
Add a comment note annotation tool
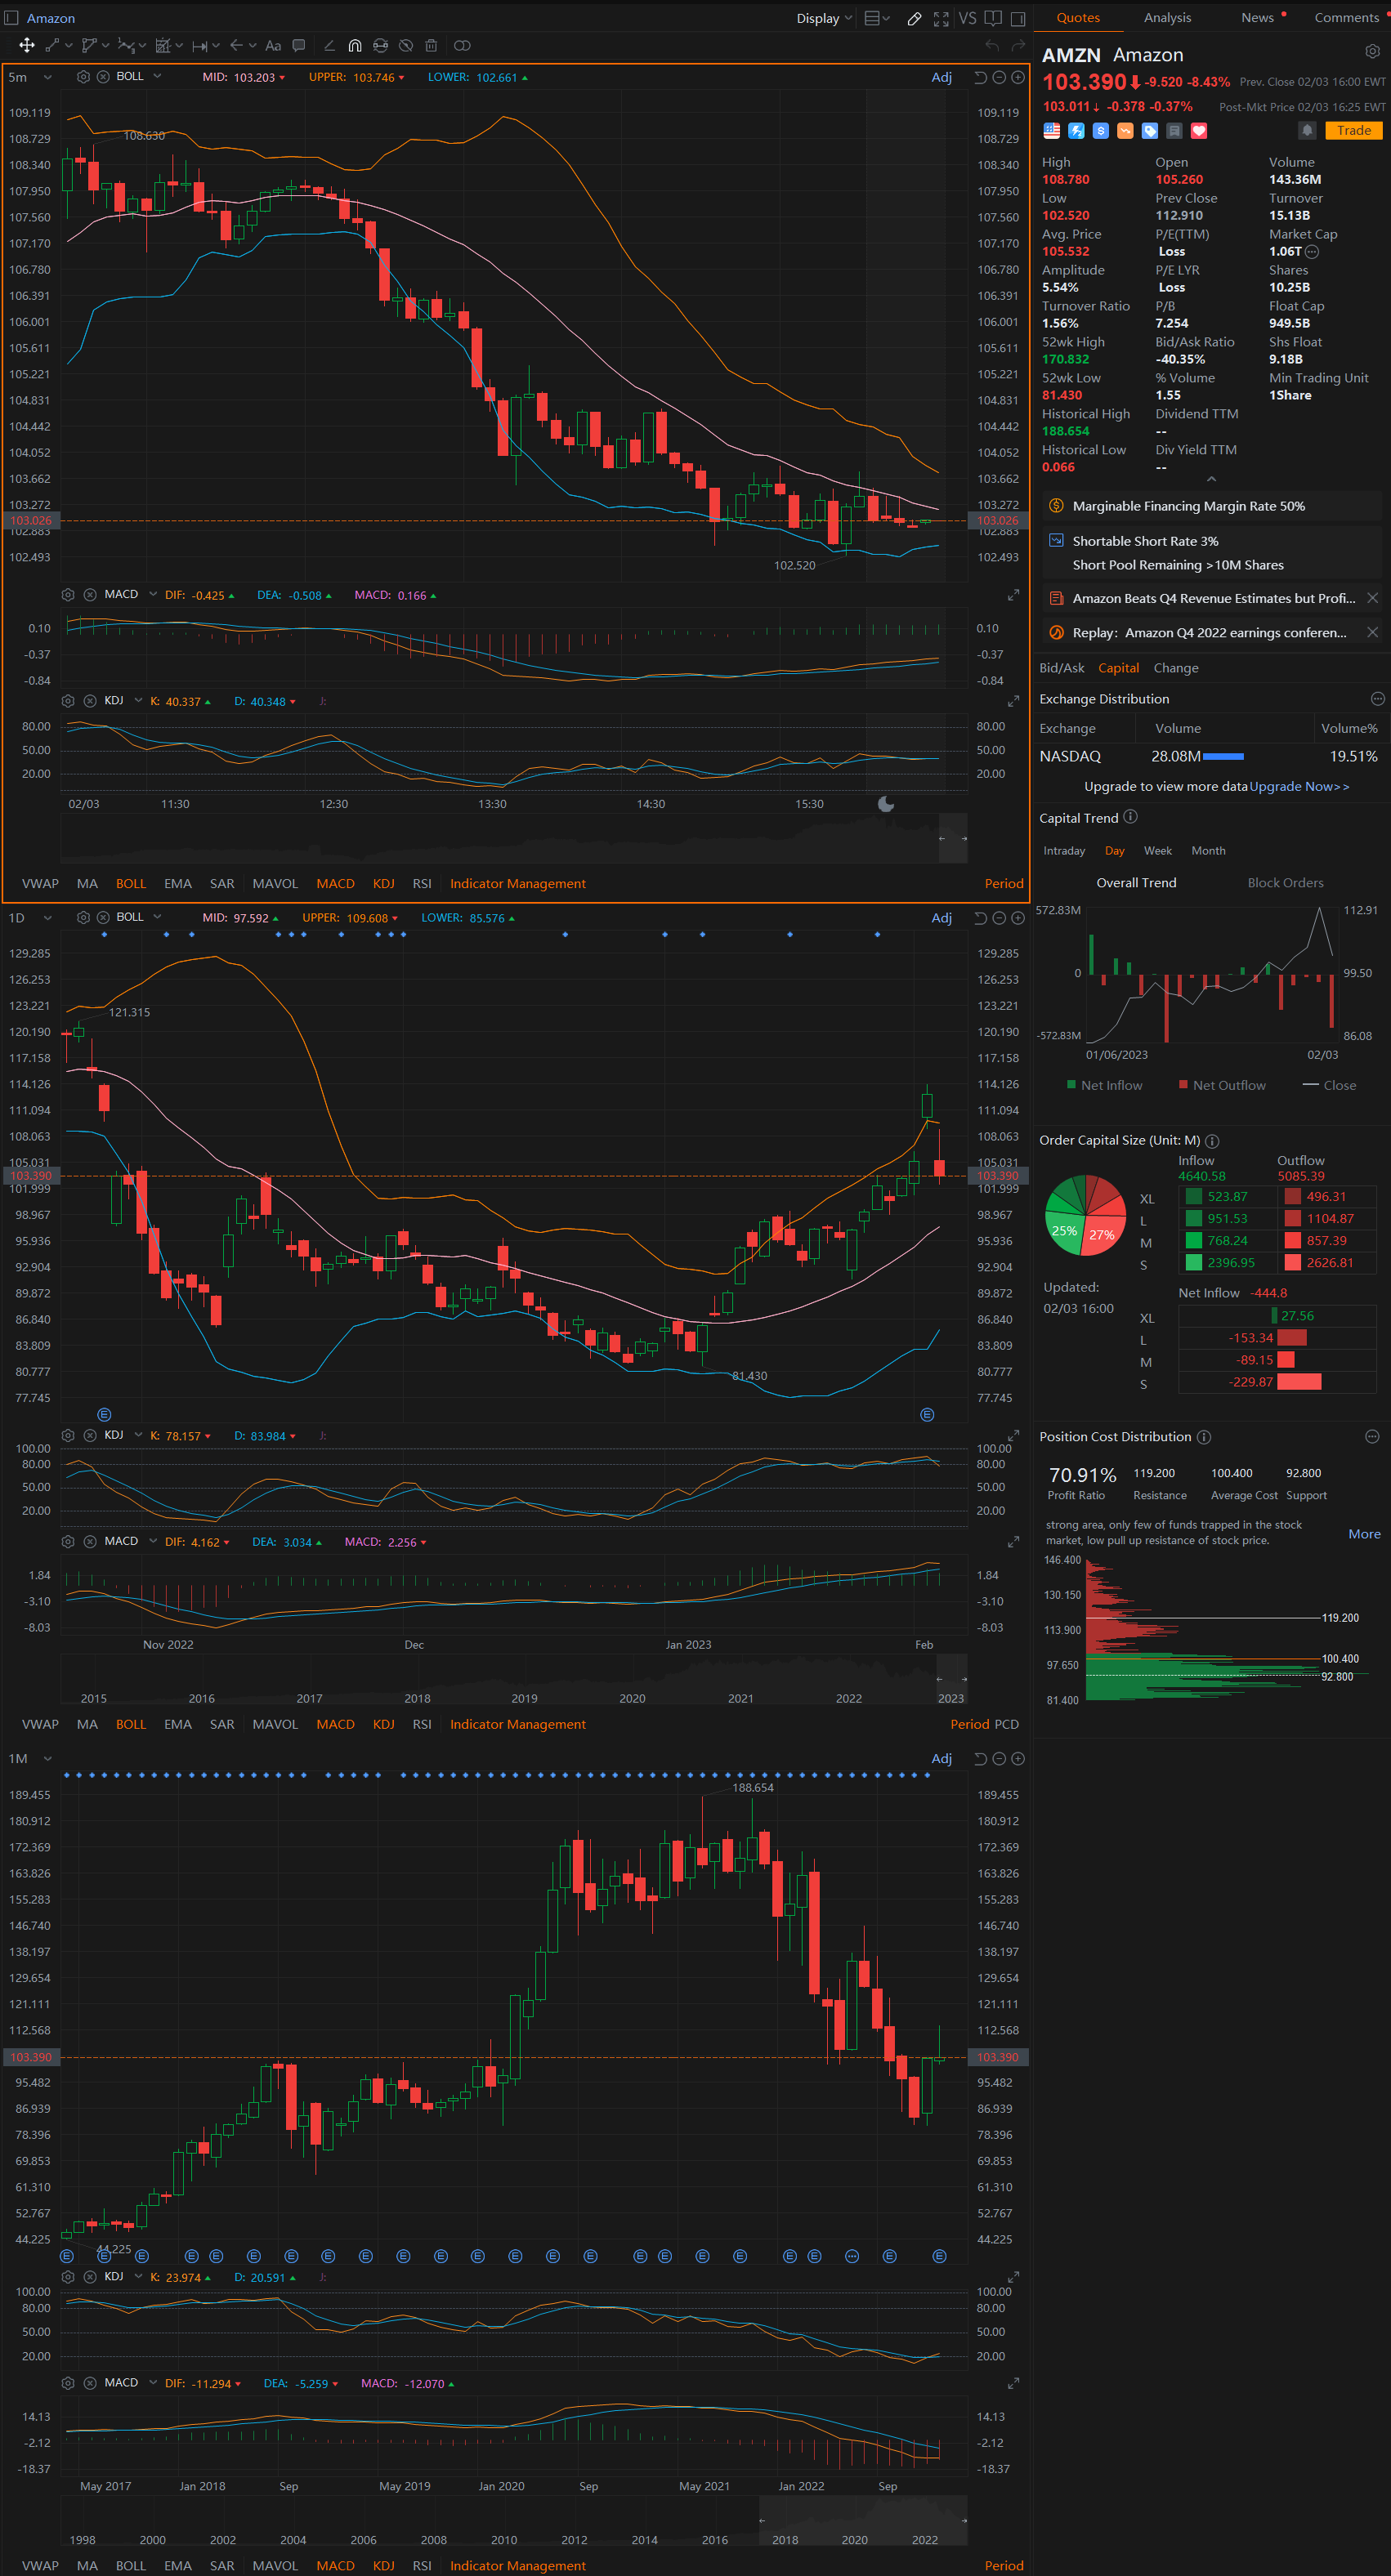coord(298,45)
